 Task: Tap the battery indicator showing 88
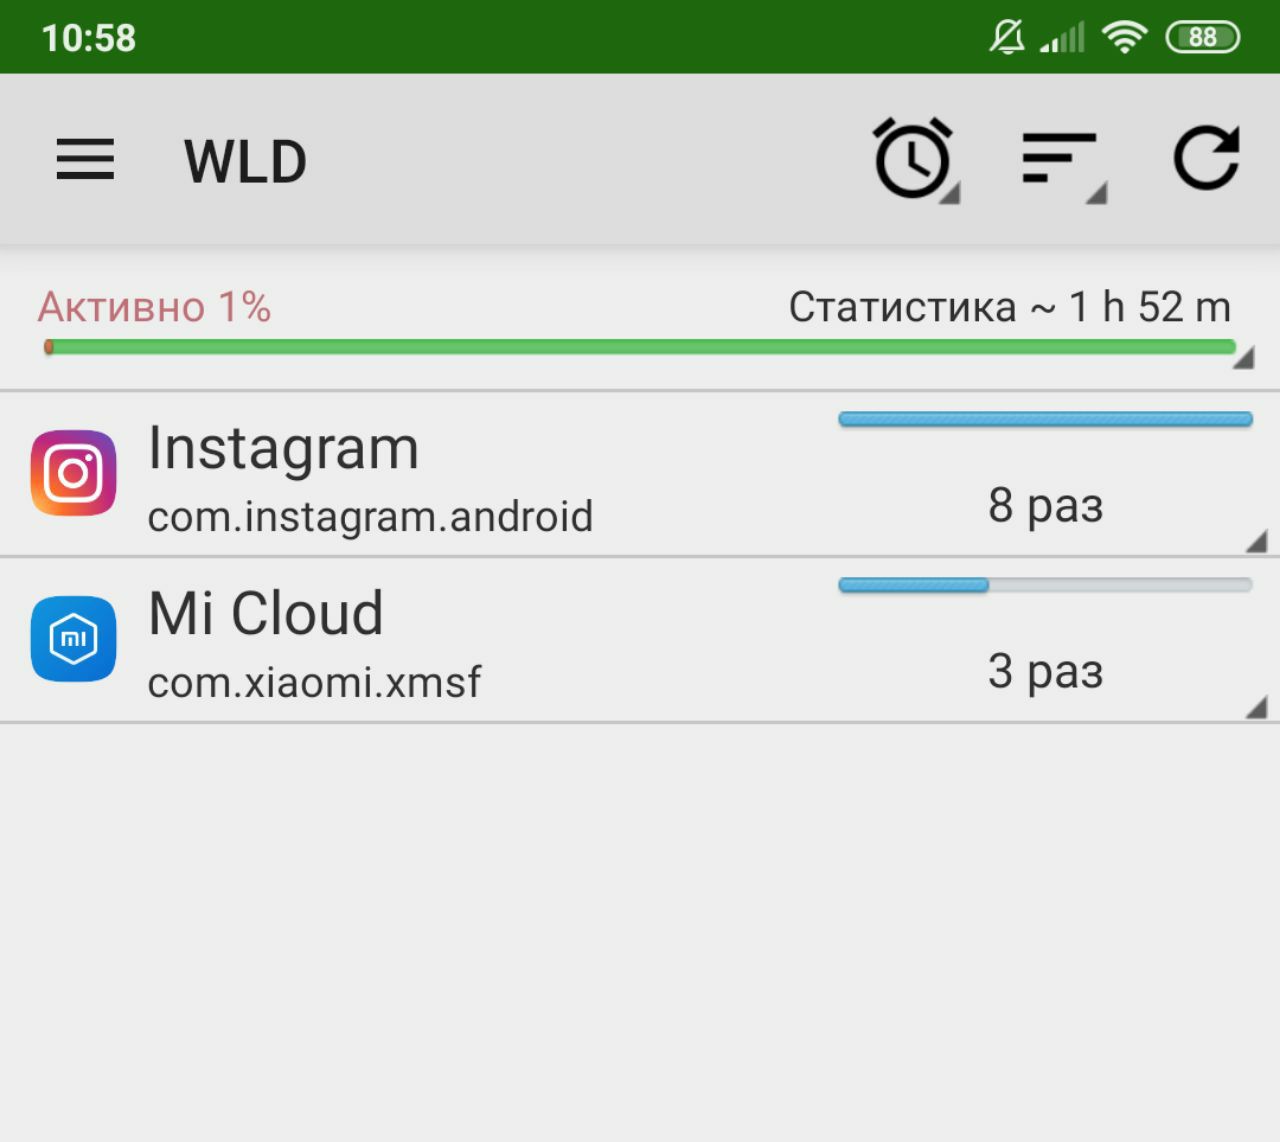(1203, 37)
